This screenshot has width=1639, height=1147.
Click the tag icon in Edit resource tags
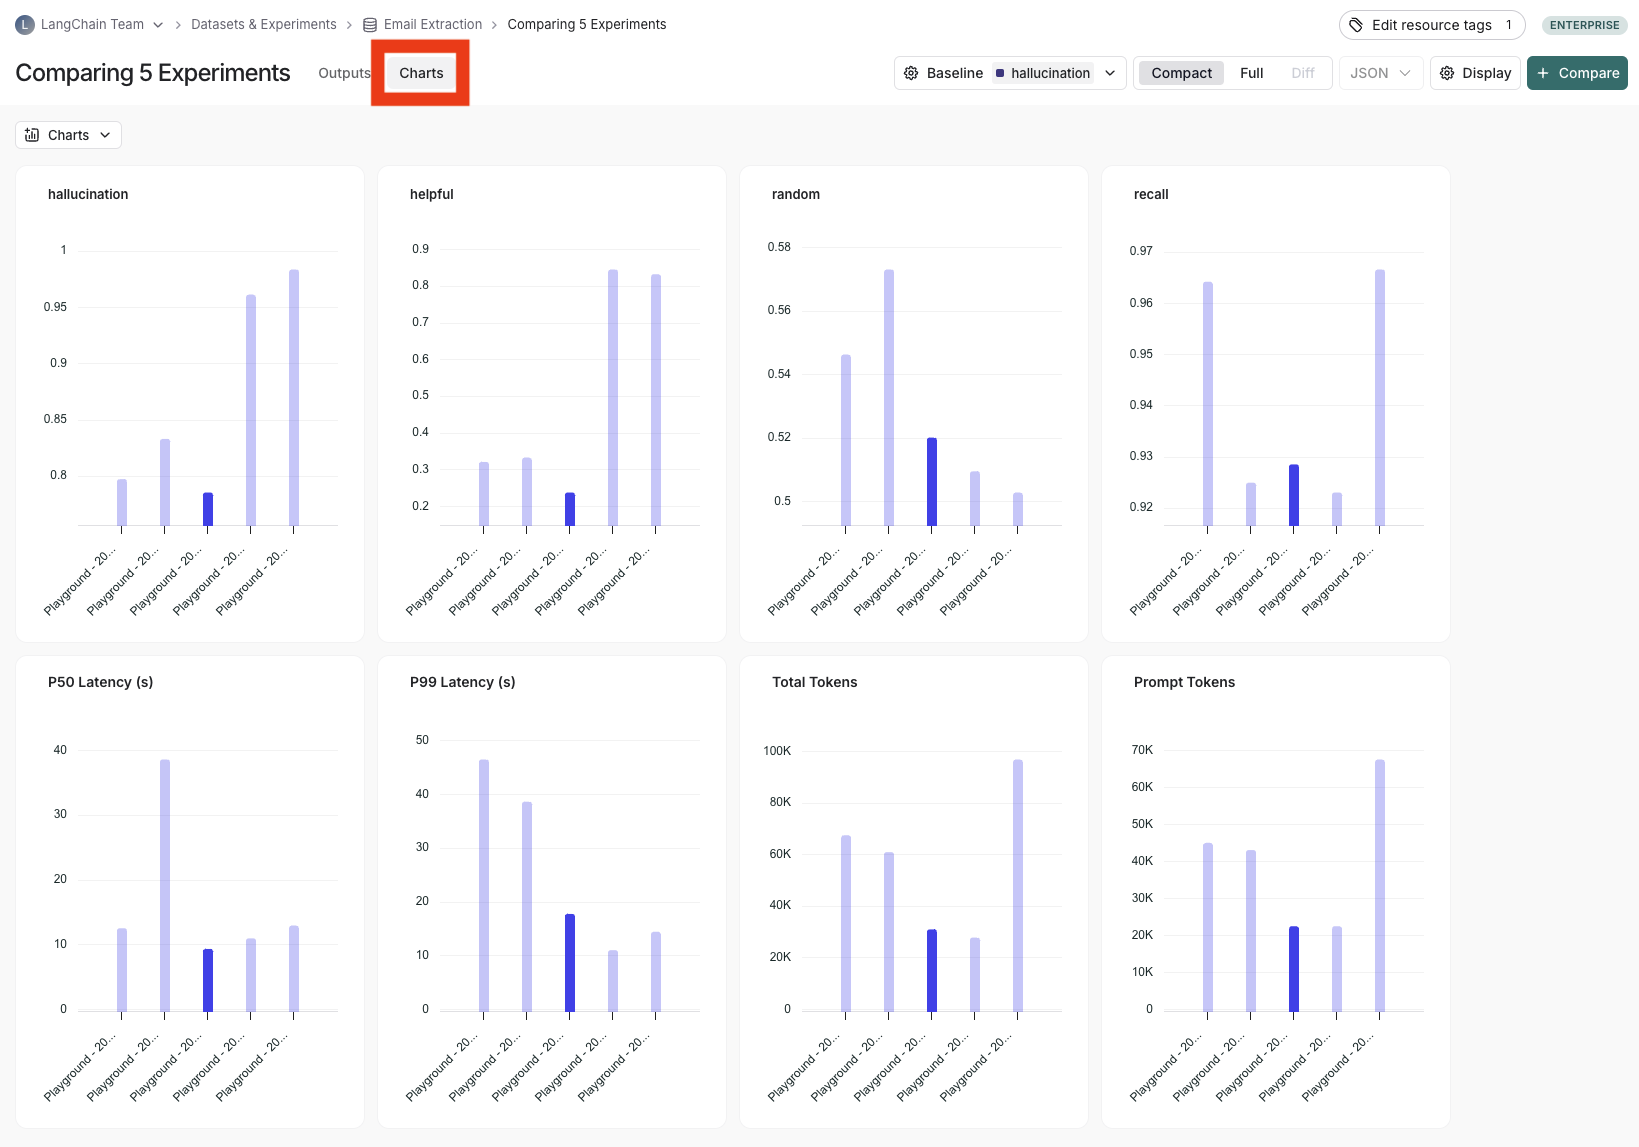pyautogui.click(x=1355, y=24)
